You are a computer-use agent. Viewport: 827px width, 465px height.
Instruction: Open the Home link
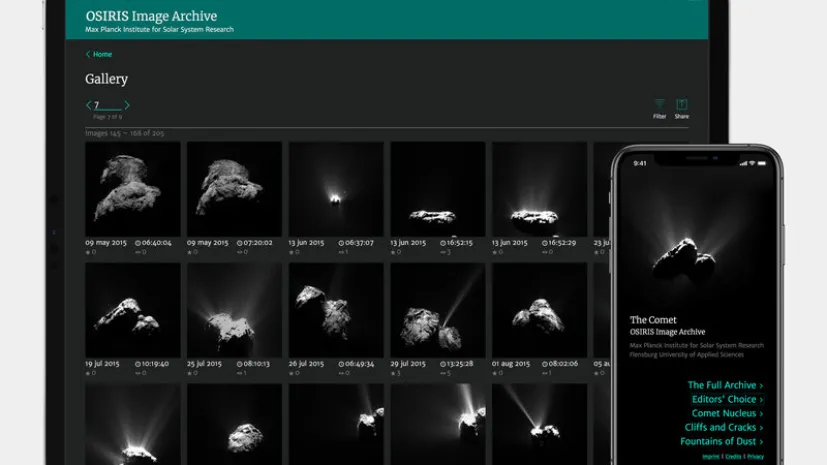pyautogui.click(x=102, y=54)
